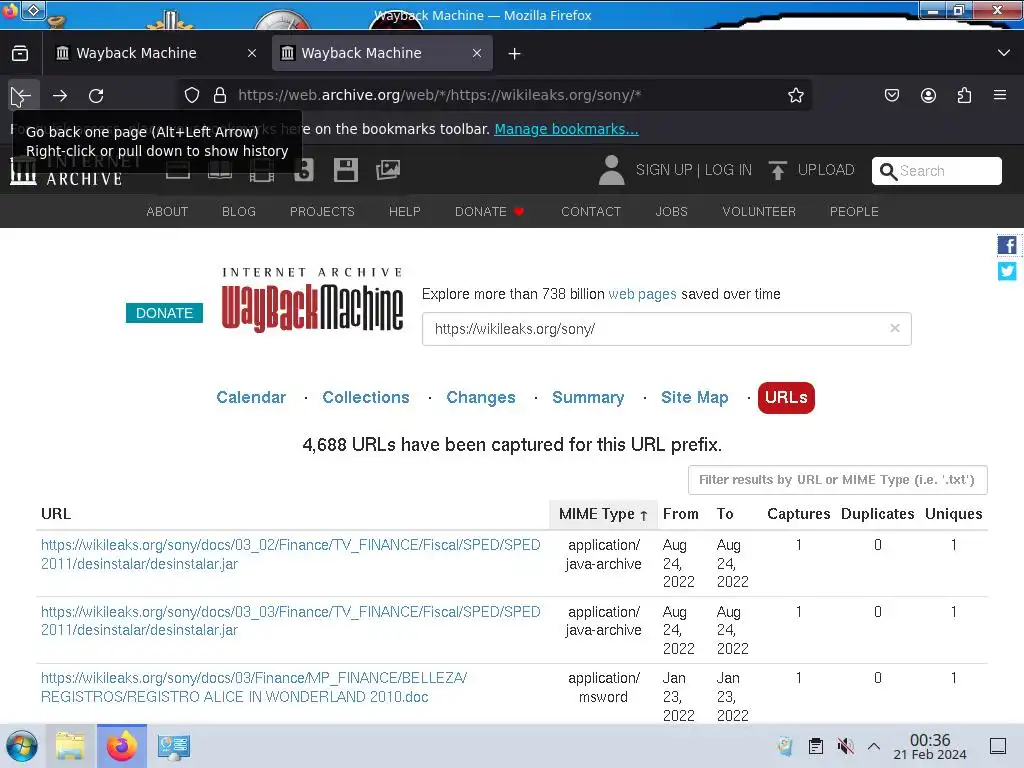Show site security padlock info
The width and height of the screenshot is (1024, 768).
[220, 95]
